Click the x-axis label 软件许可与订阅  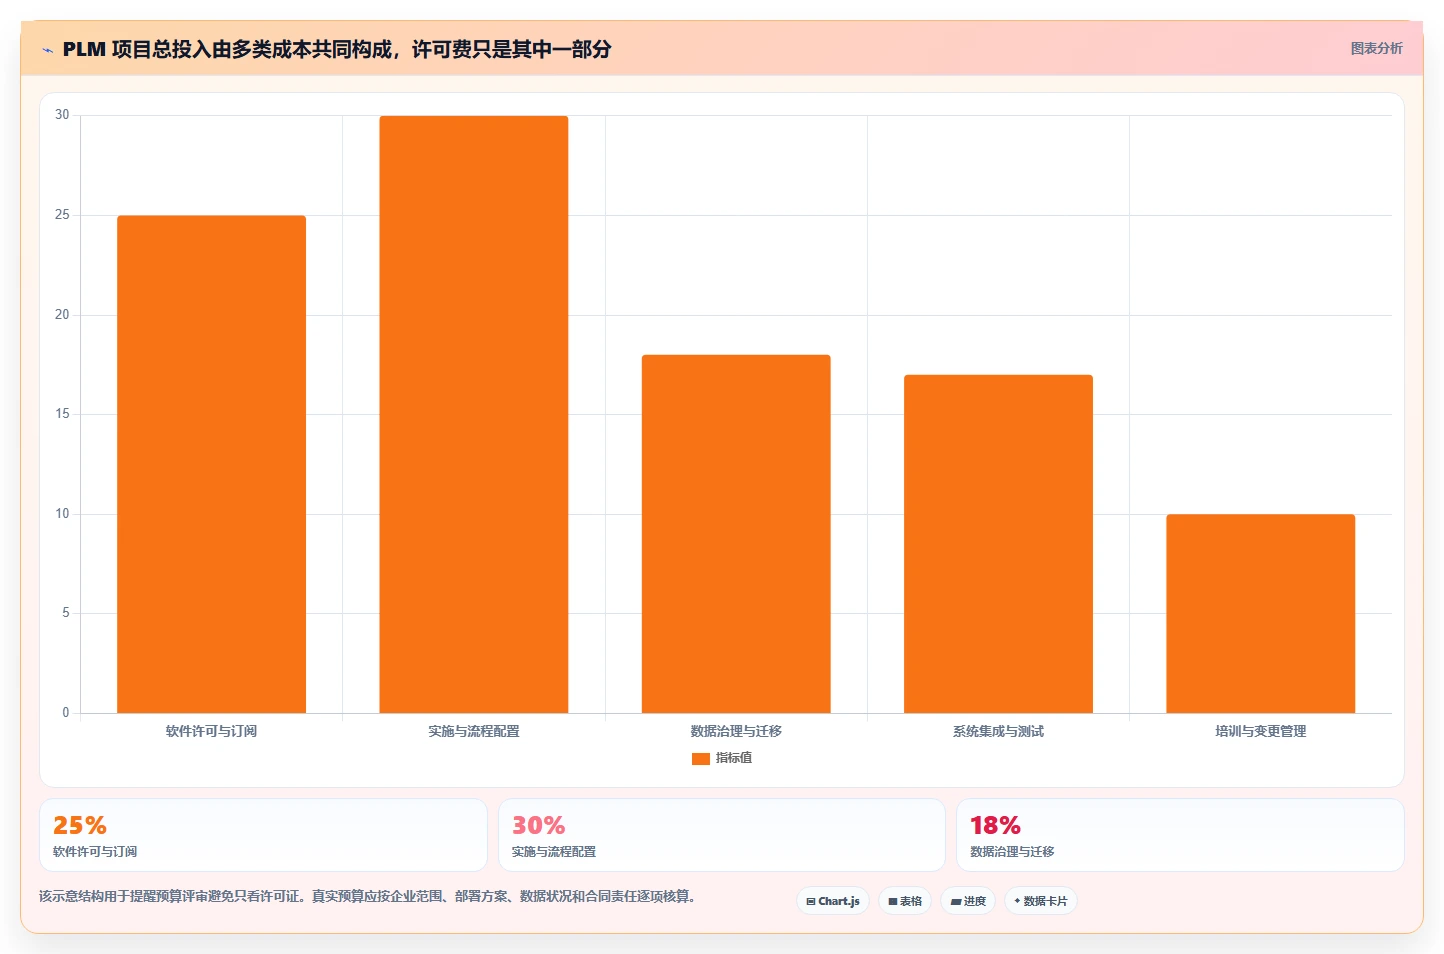(211, 732)
